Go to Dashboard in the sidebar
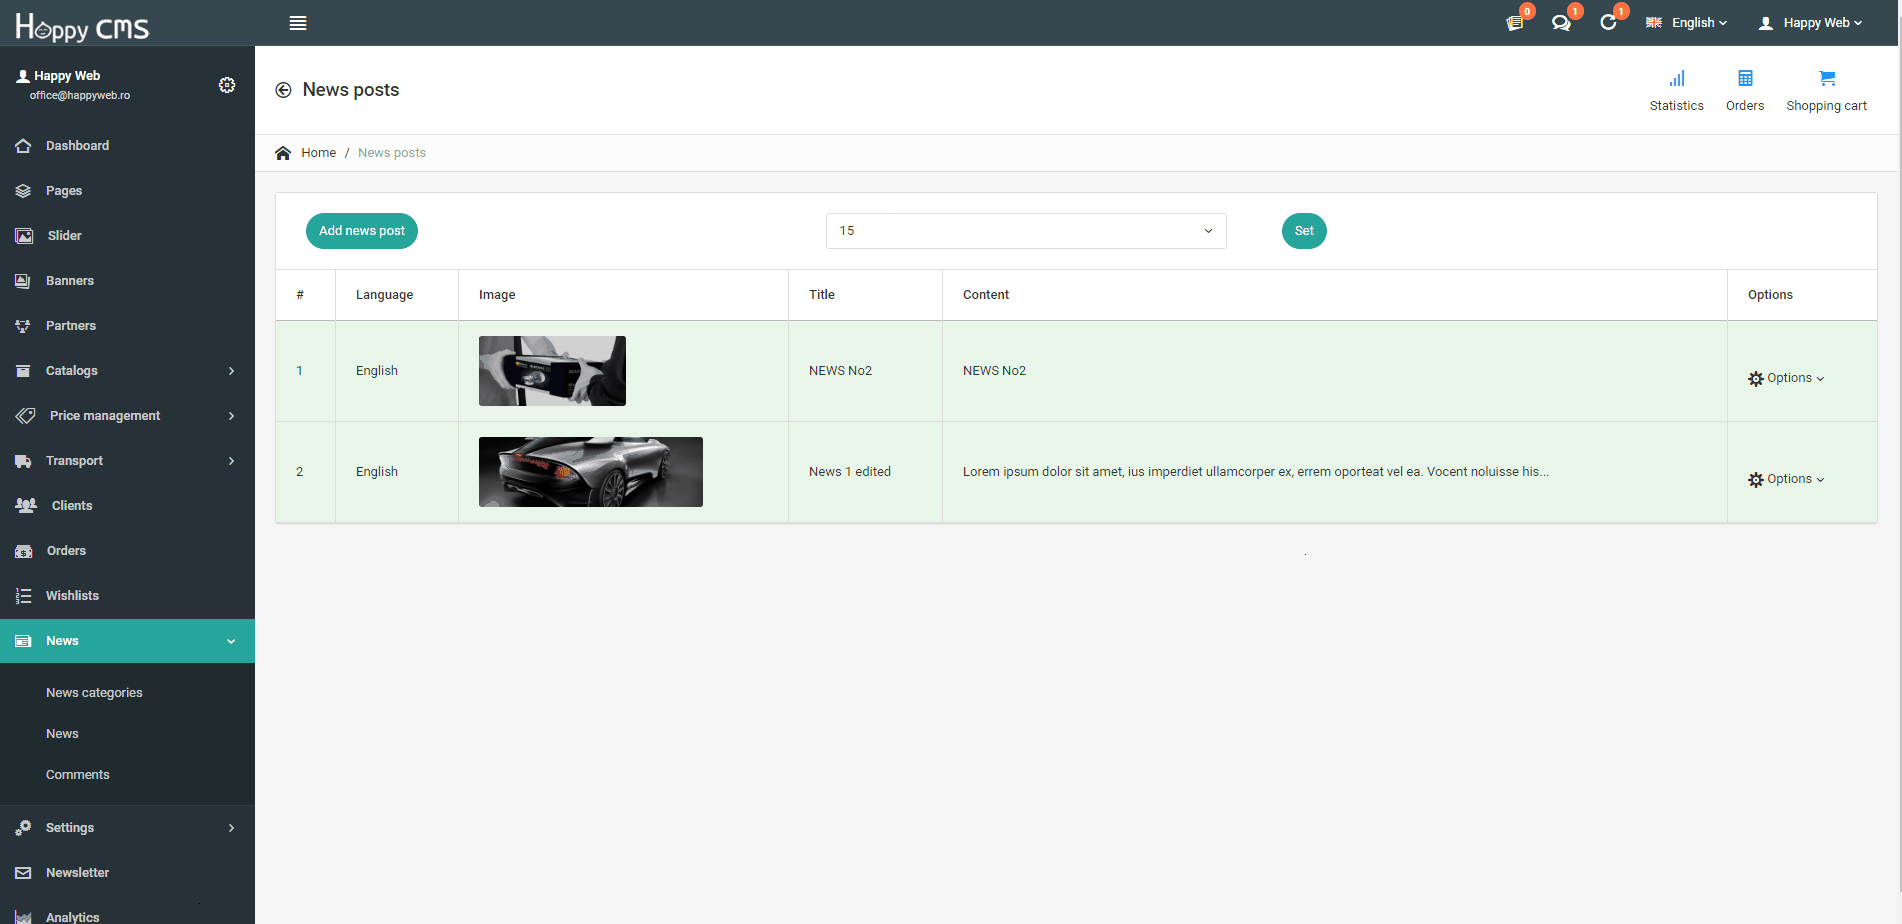The width and height of the screenshot is (1902, 924). [x=77, y=146]
